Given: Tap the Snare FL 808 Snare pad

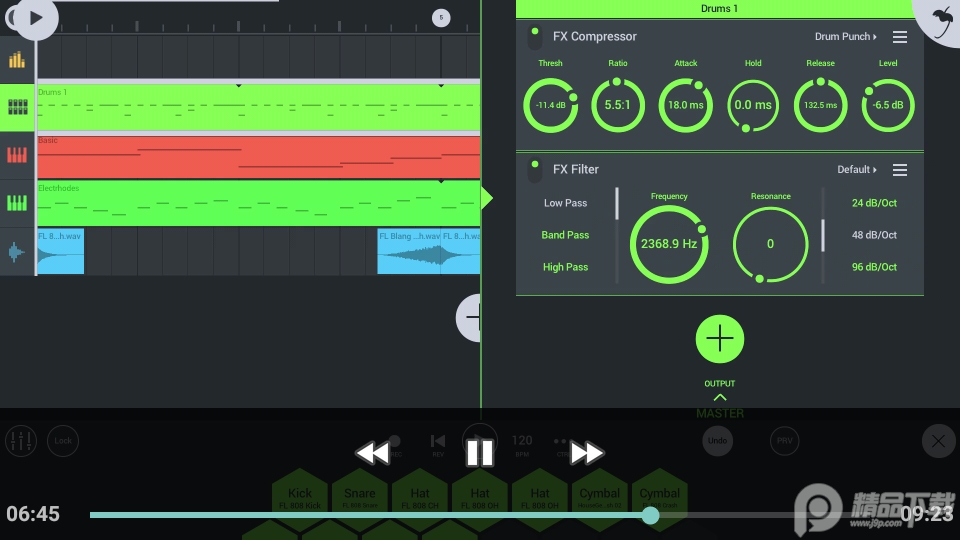Looking at the screenshot, I should coord(360,497).
